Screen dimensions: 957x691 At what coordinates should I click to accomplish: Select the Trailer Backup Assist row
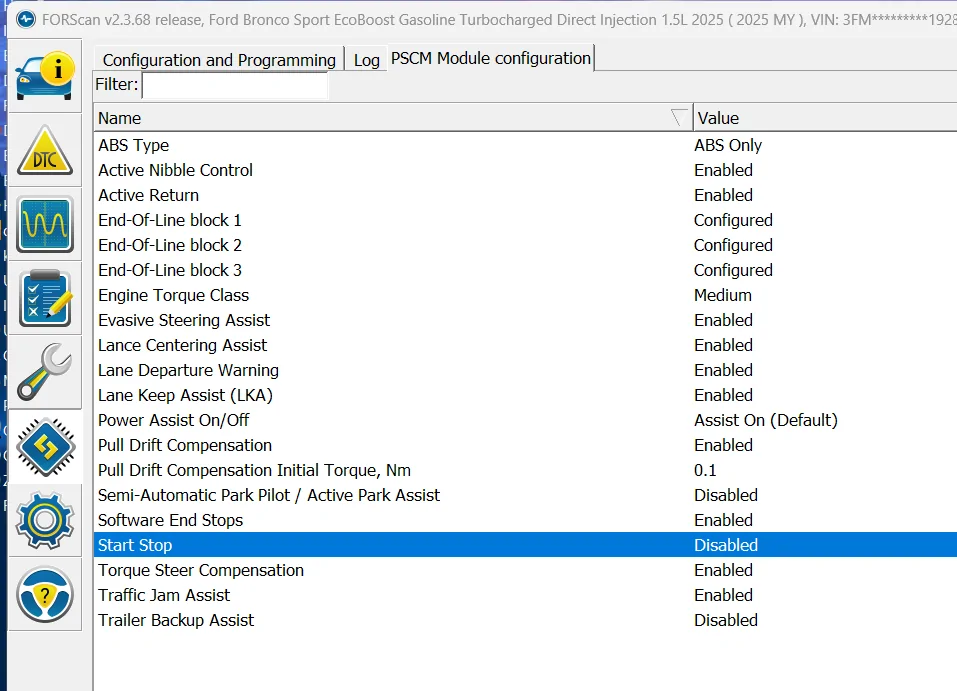pyautogui.click(x=300, y=620)
